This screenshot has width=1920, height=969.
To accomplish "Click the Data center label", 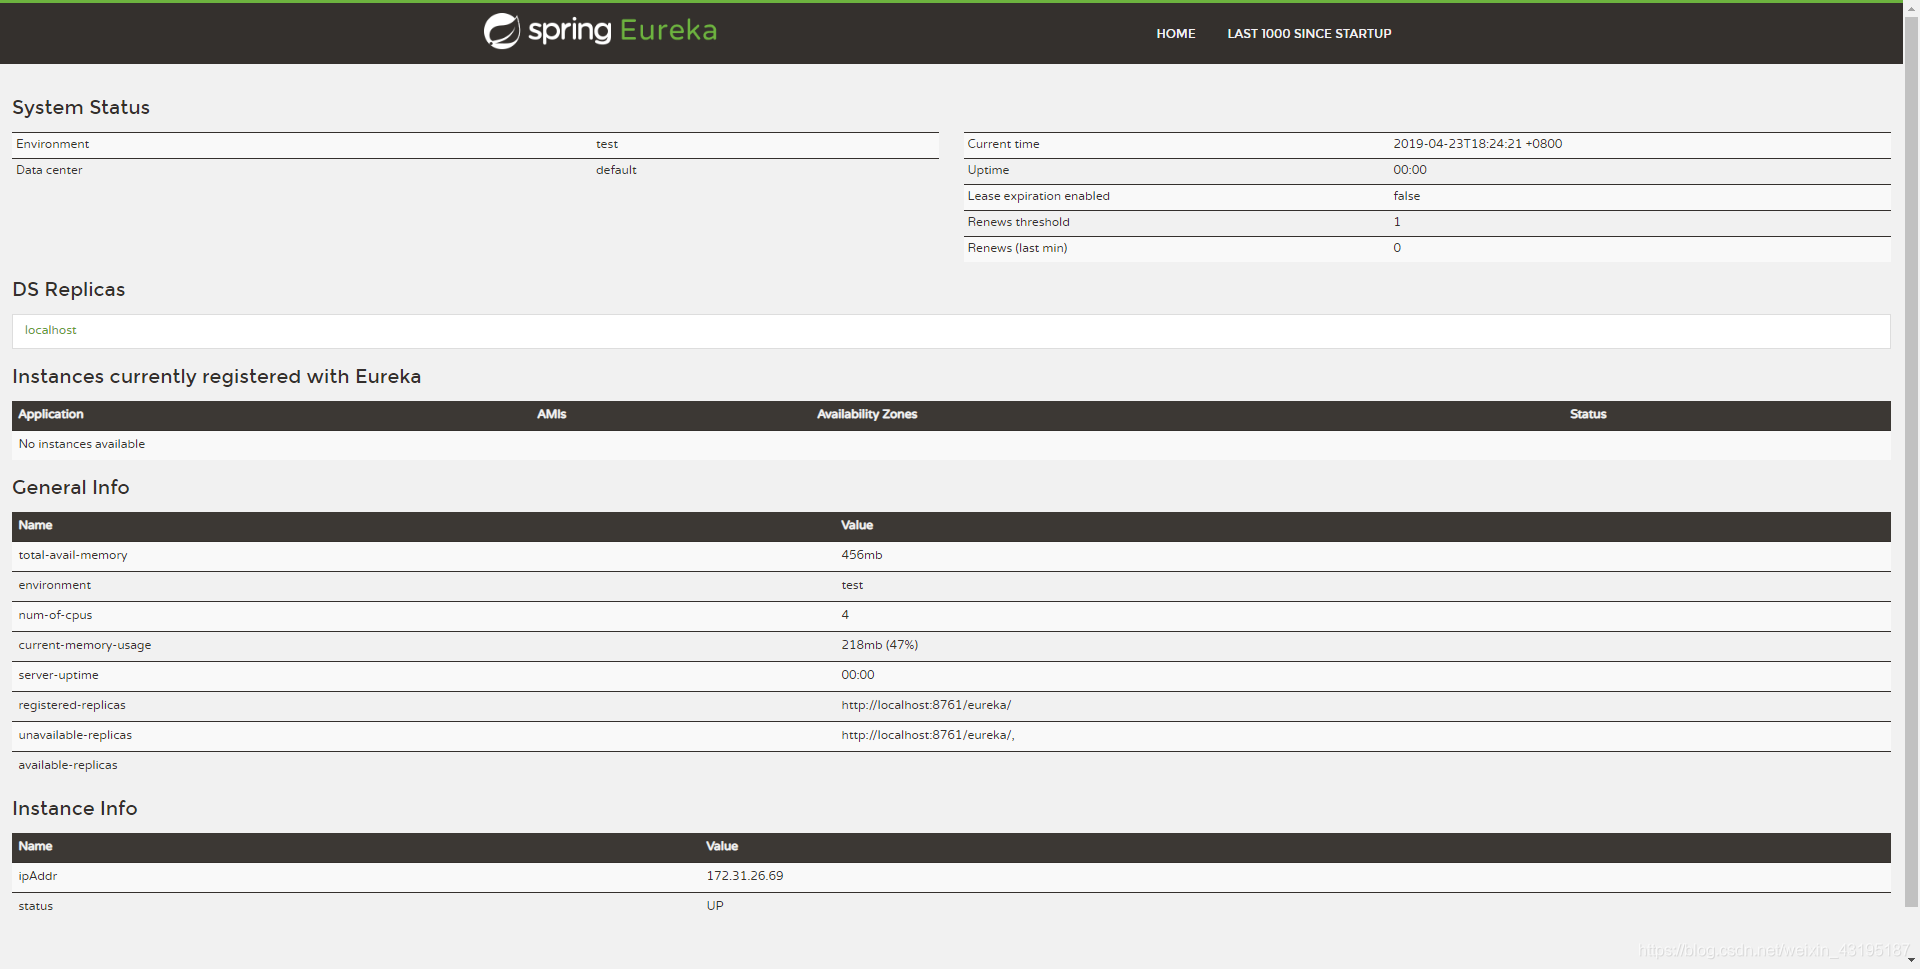I will click(49, 170).
